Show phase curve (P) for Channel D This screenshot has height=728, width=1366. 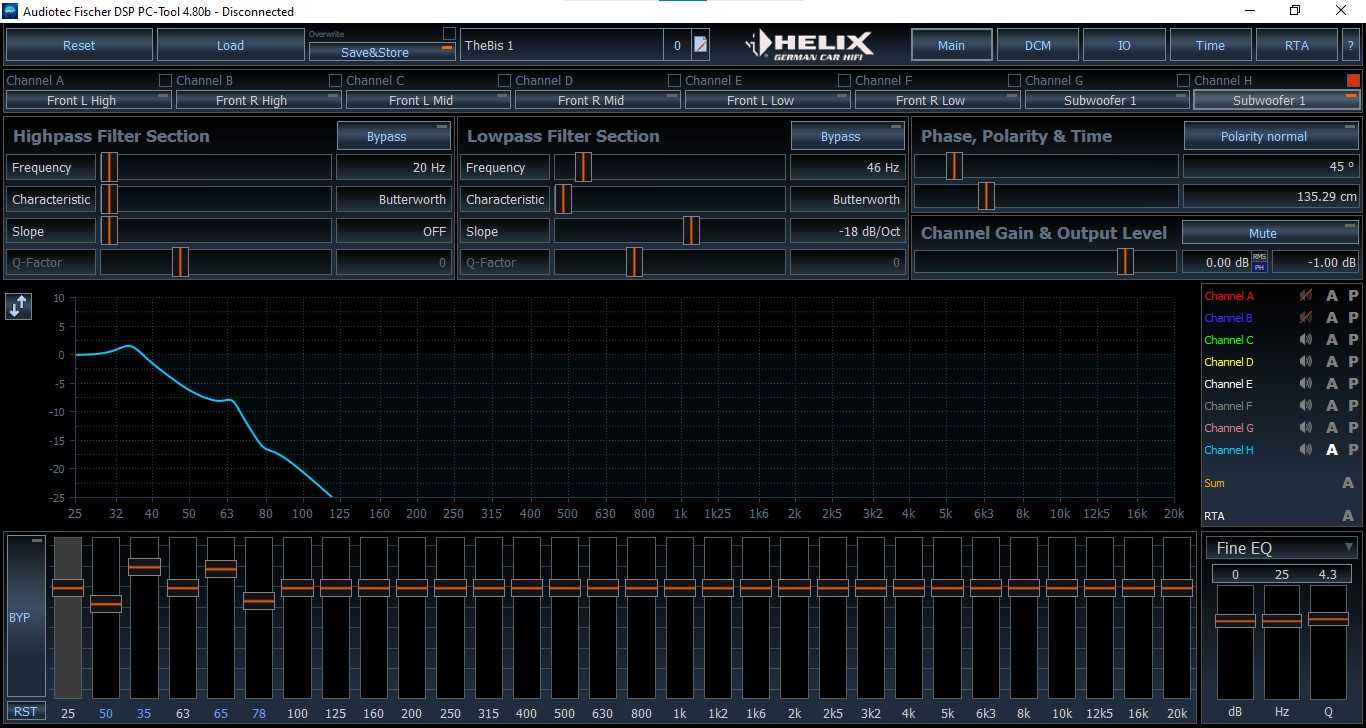click(x=1353, y=362)
